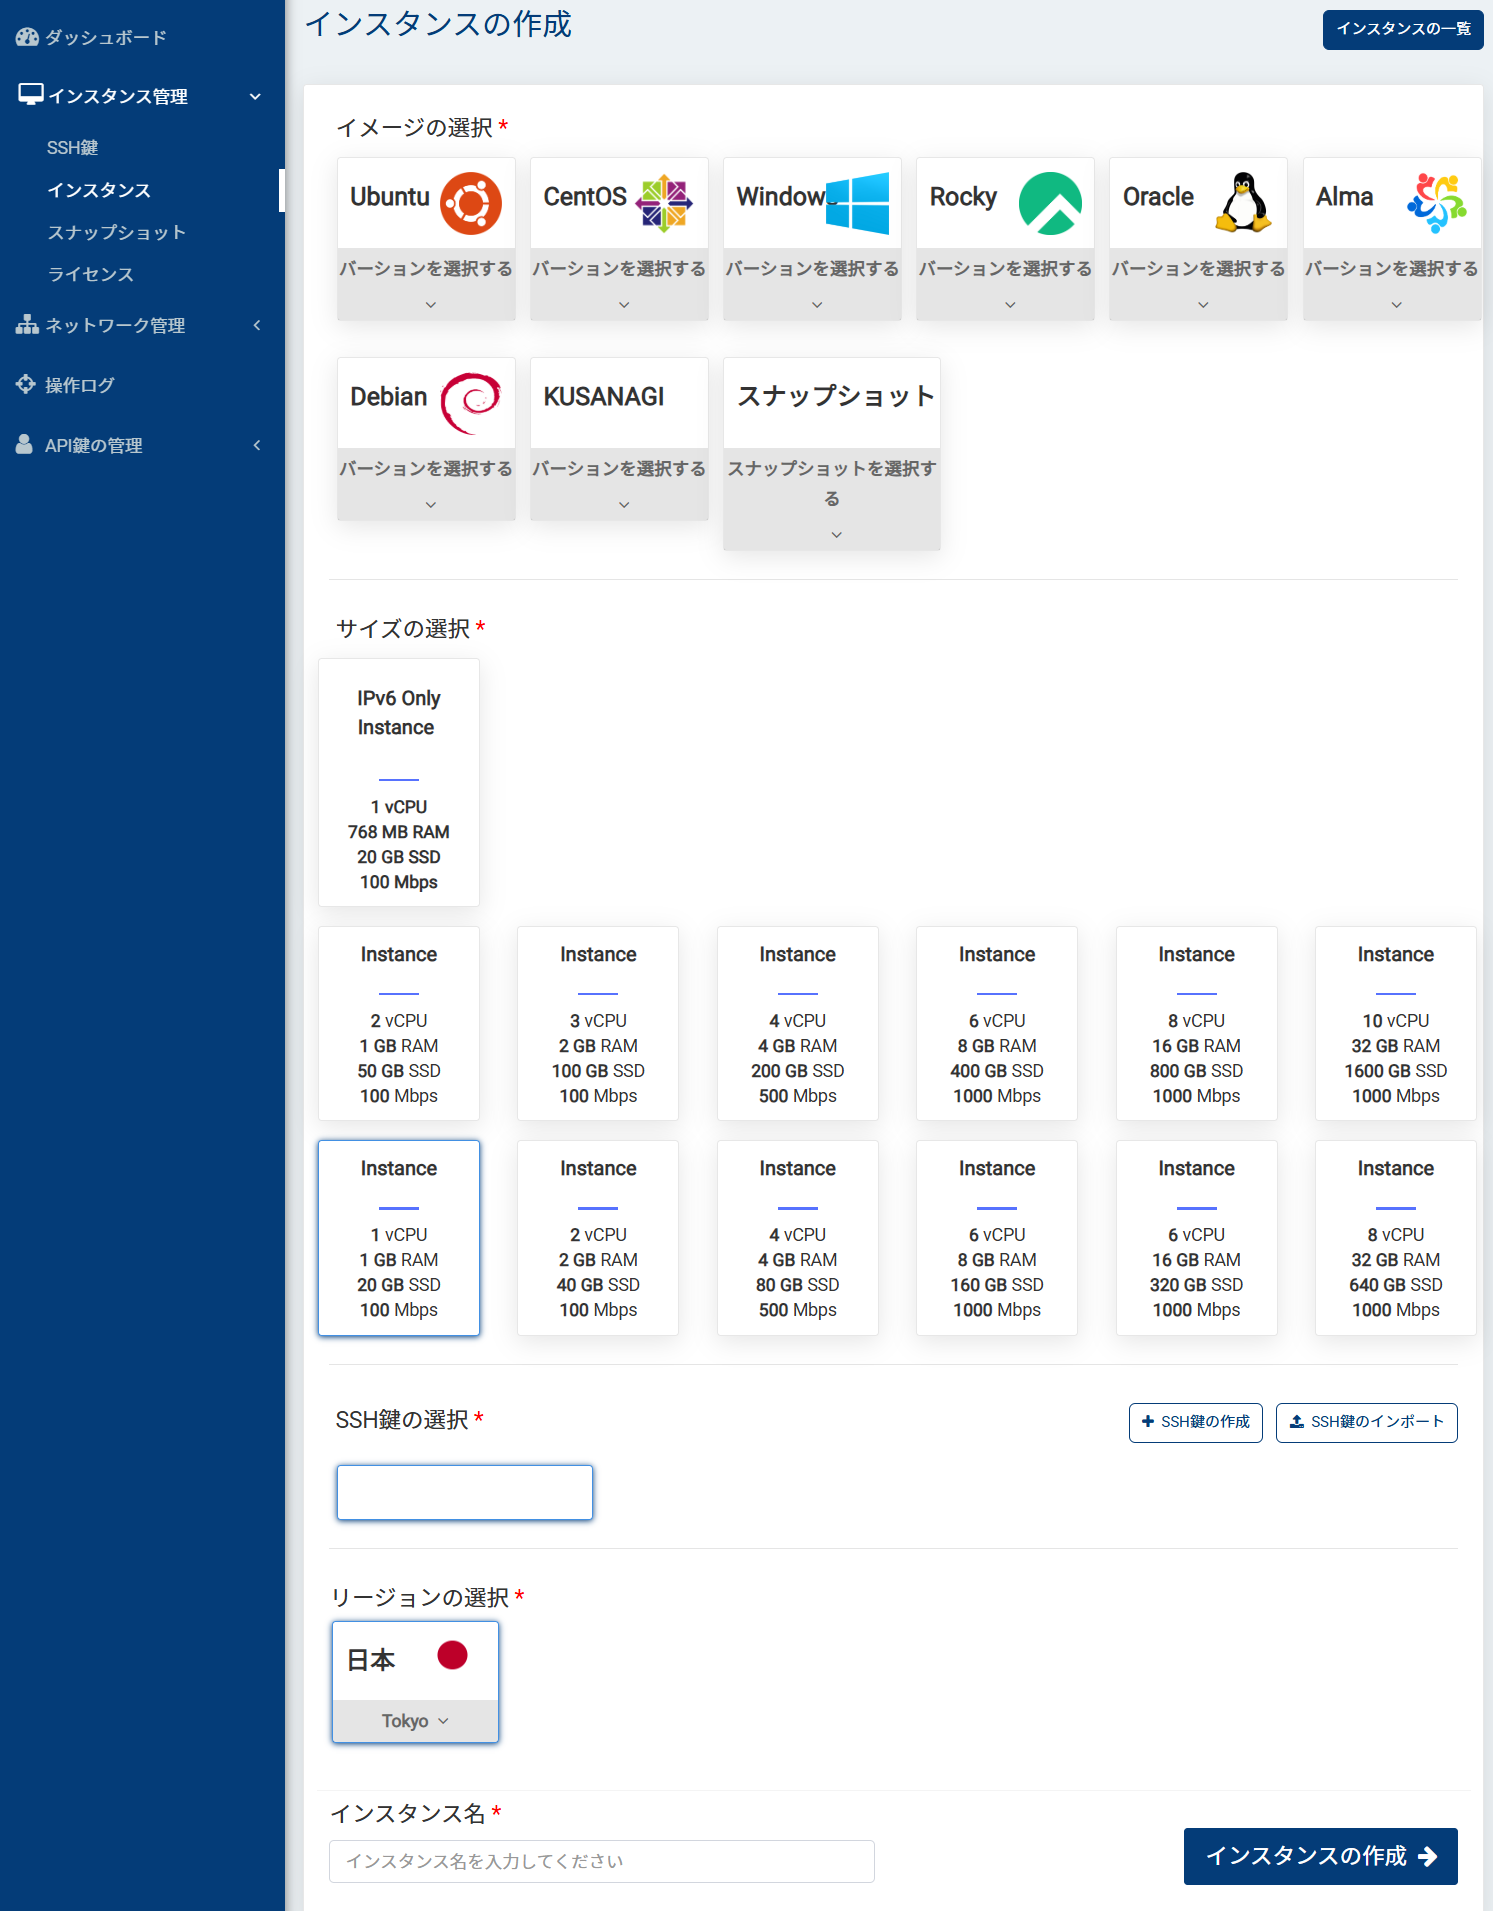This screenshot has width=1493, height=1911.
Task: Click the Japan flag red circle
Action: (452, 1656)
